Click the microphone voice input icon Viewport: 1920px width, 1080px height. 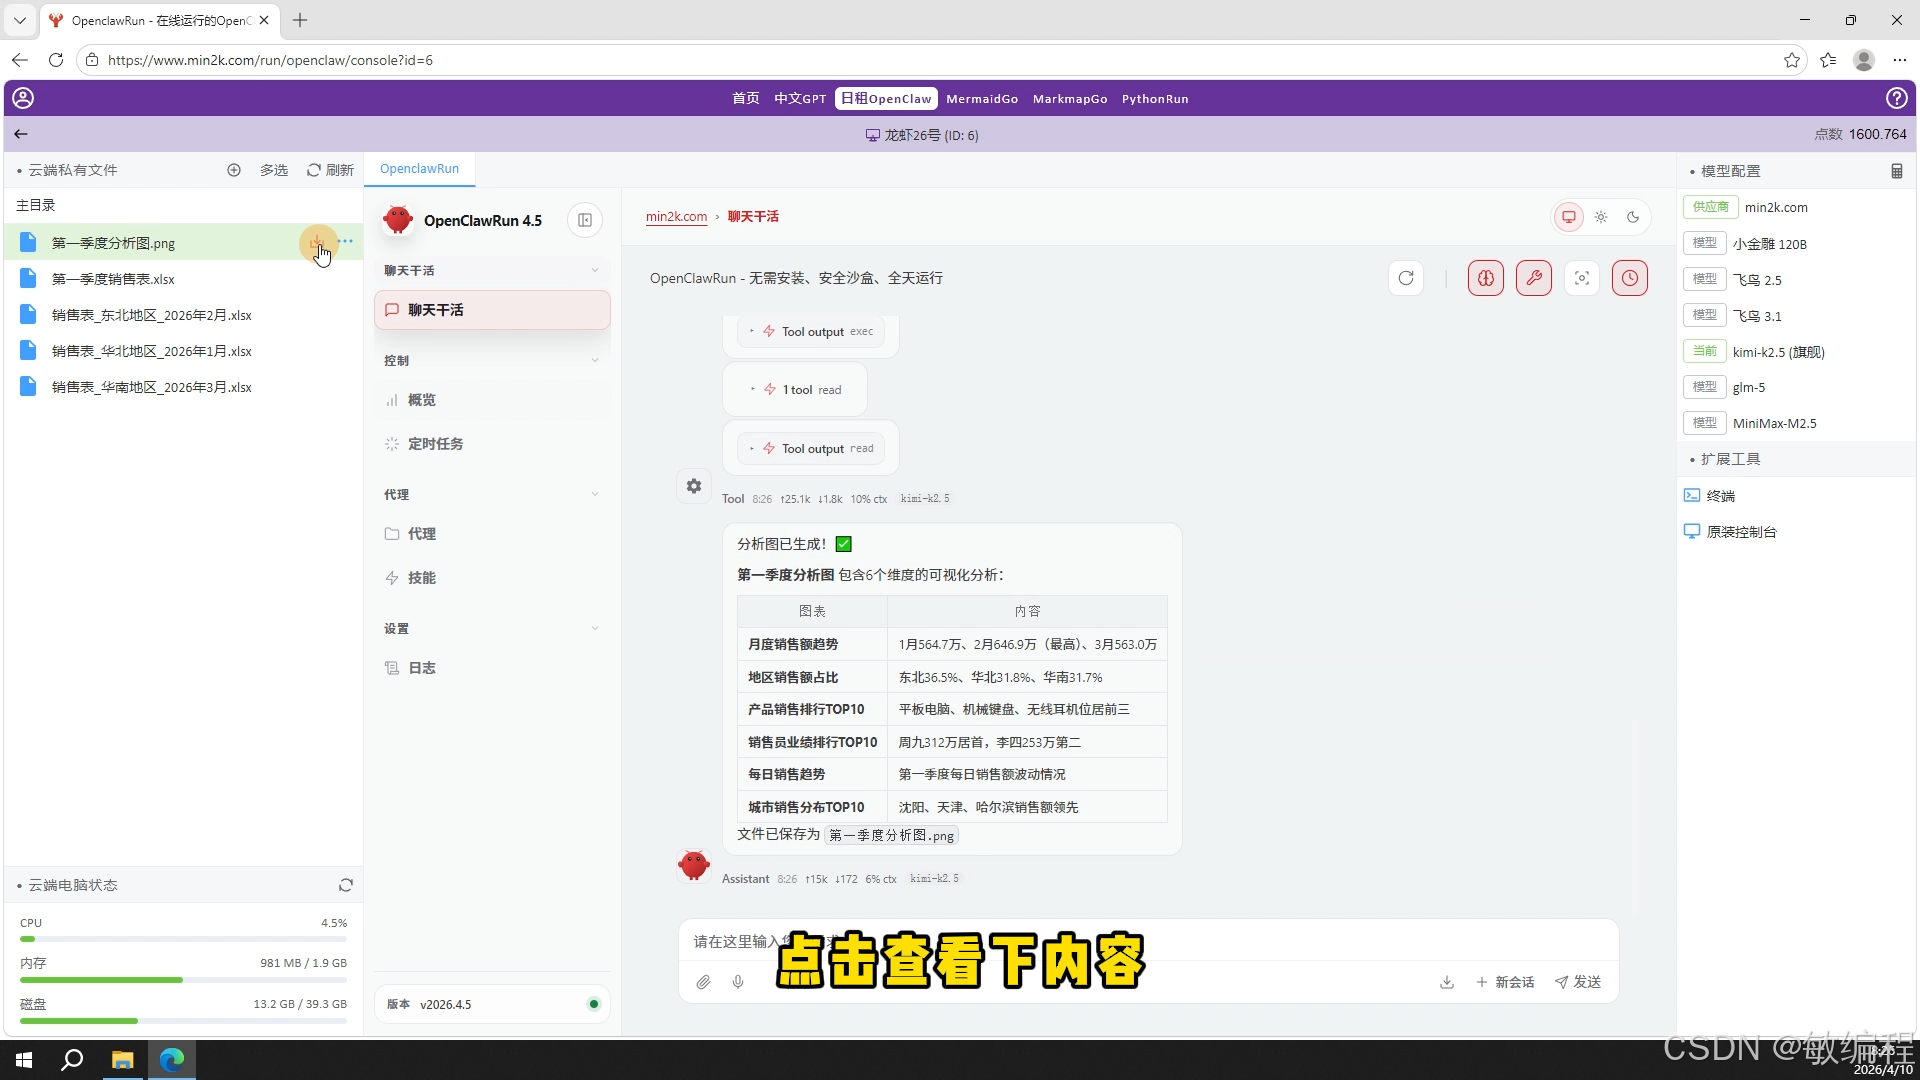click(x=738, y=982)
